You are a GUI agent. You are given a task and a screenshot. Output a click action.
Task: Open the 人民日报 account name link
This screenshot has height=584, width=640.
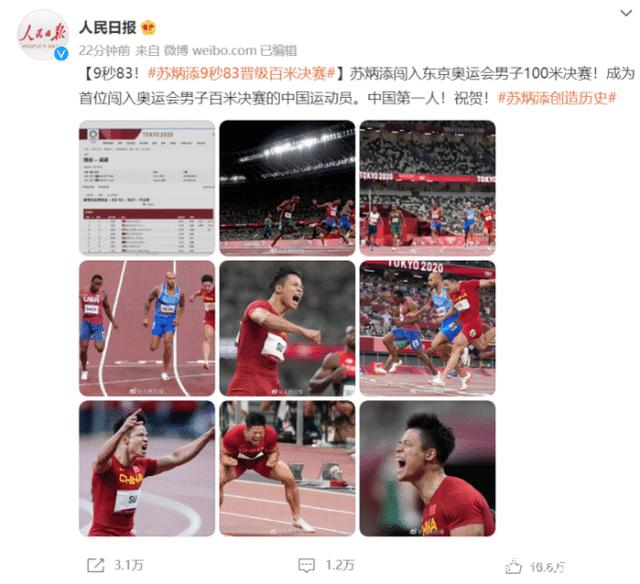[x=108, y=28]
